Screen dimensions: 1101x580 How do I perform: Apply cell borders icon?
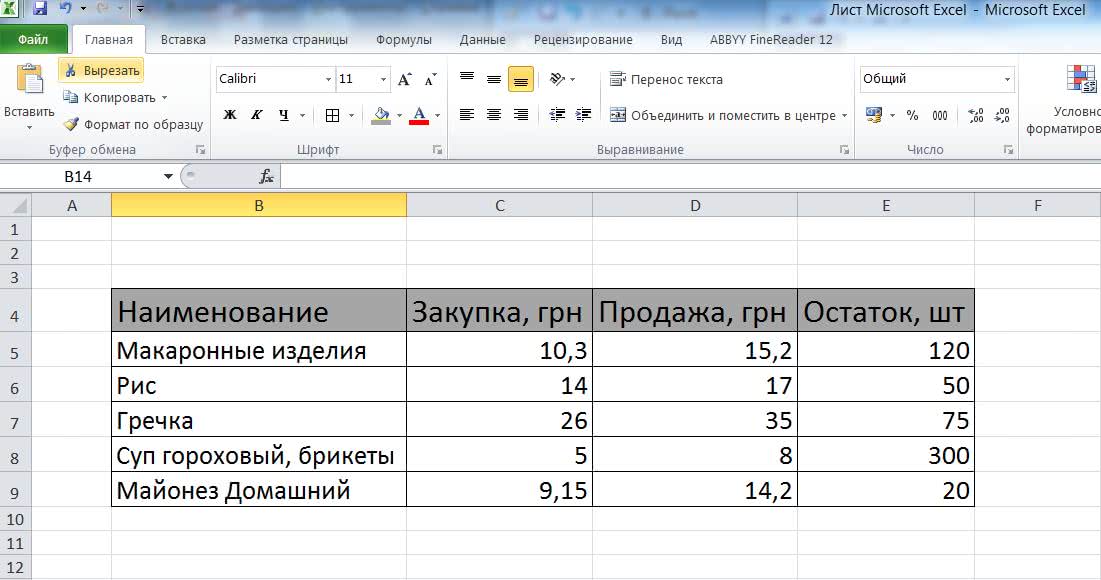point(333,115)
